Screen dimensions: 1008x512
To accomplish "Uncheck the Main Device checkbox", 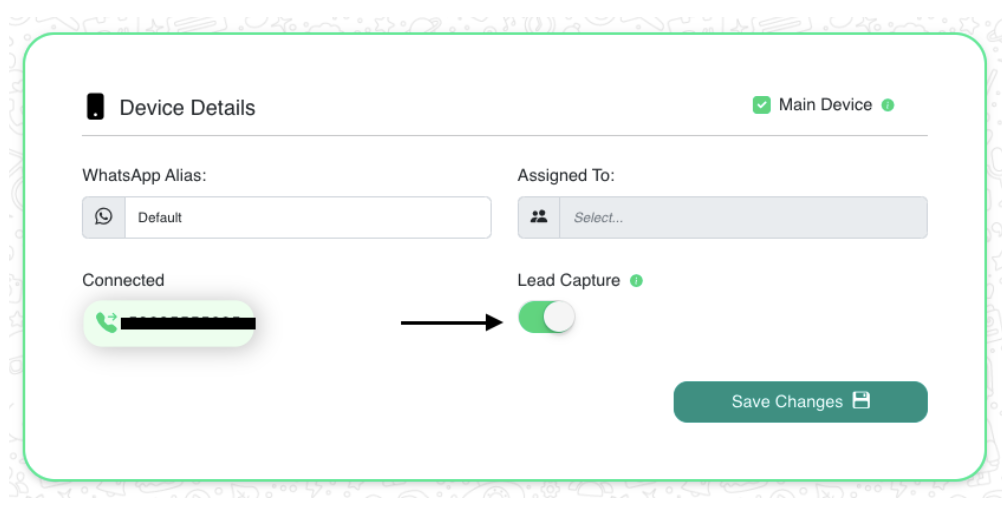I will (x=761, y=105).
